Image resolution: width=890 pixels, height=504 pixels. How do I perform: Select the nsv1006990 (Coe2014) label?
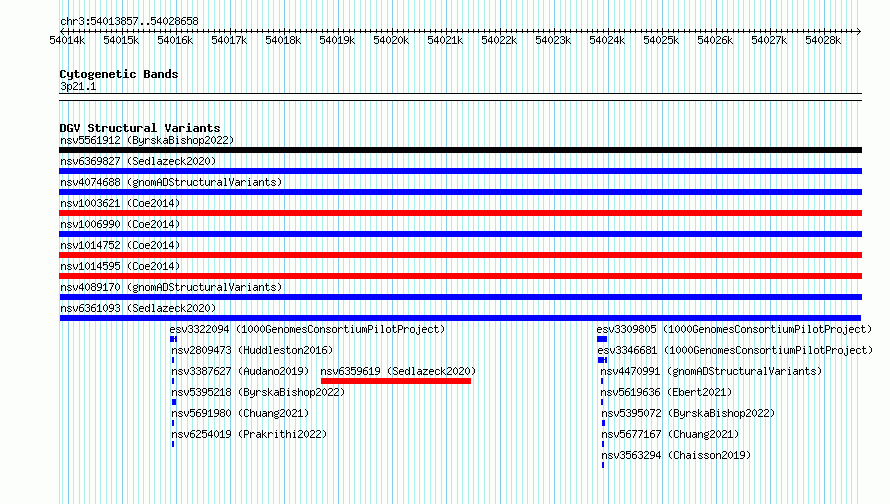tap(120, 224)
